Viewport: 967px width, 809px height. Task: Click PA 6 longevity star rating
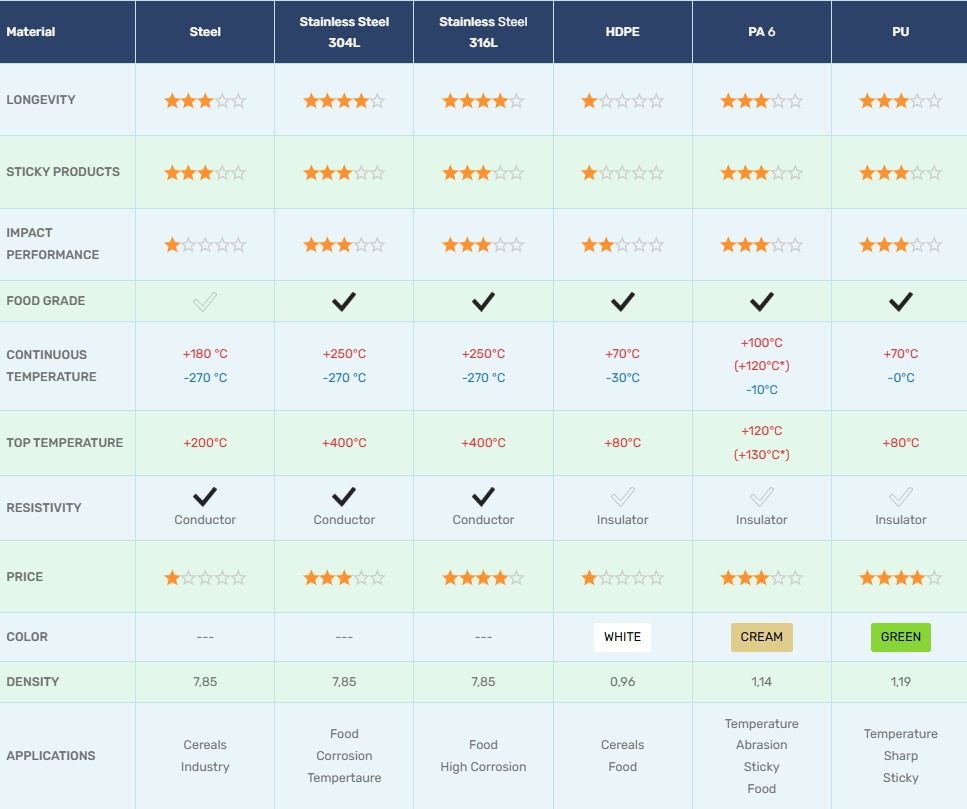pos(761,101)
